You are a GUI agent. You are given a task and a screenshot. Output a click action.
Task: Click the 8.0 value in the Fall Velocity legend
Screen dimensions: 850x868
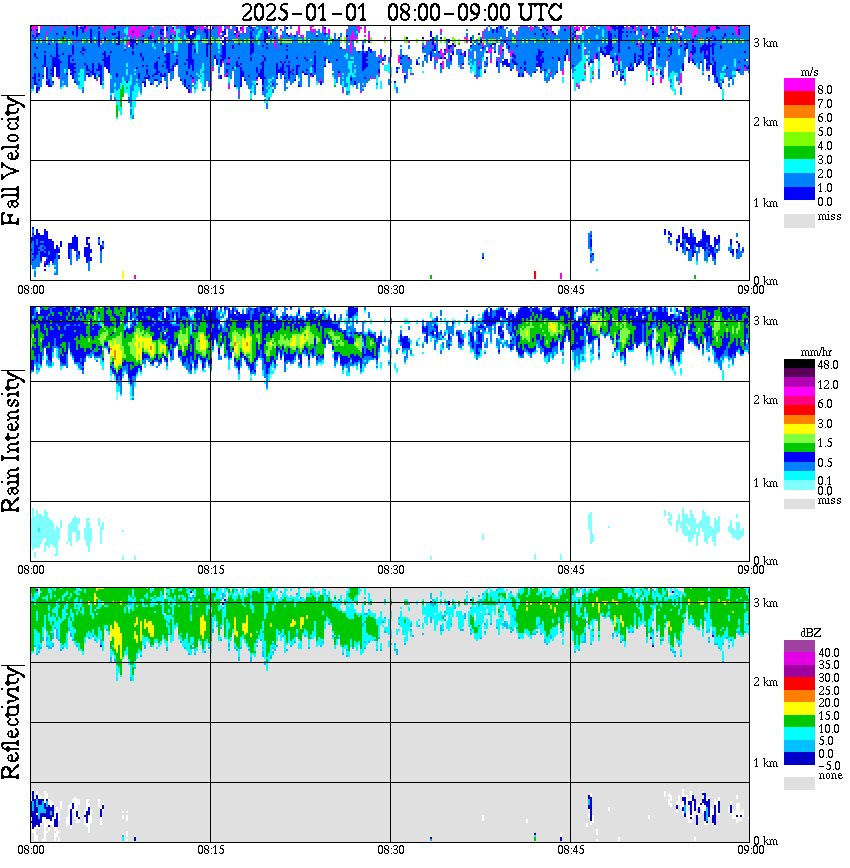tap(825, 90)
